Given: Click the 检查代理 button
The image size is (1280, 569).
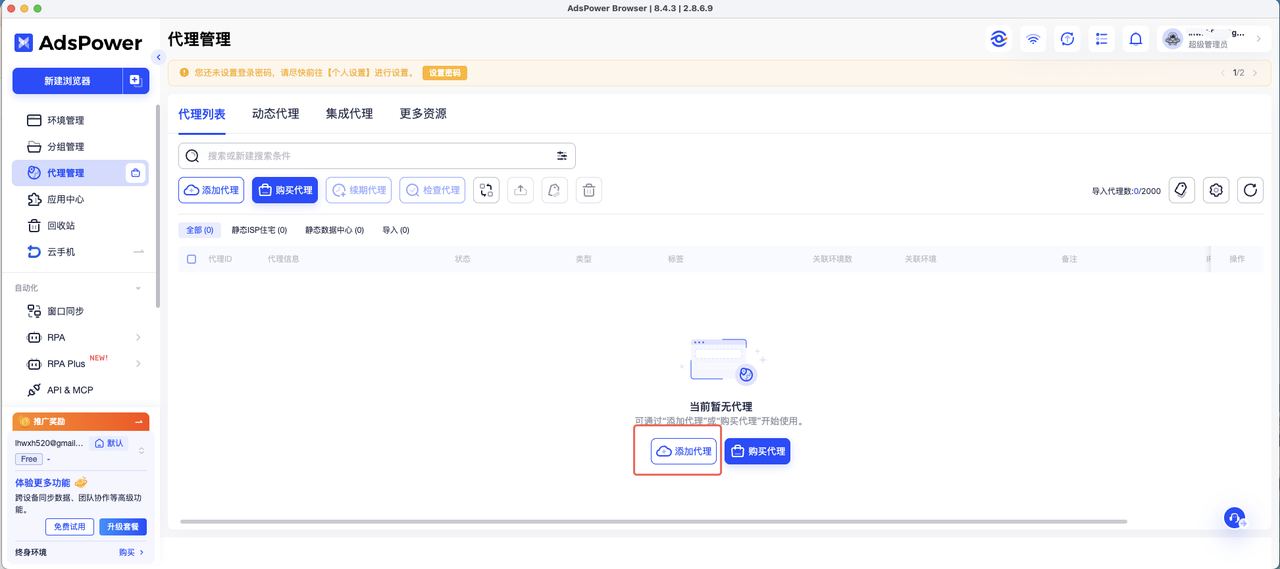Looking at the screenshot, I should tap(432, 190).
